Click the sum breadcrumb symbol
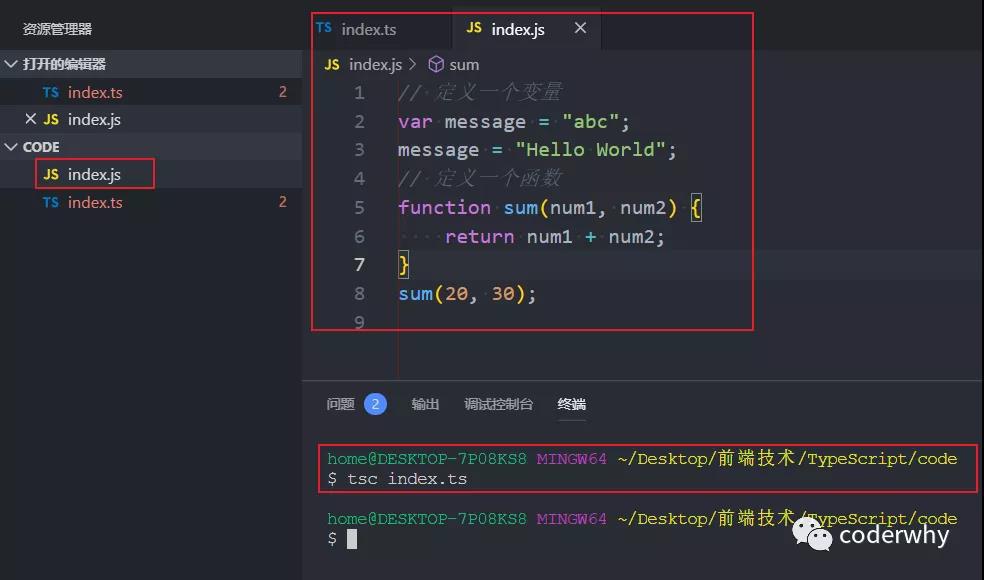 point(464,65)
